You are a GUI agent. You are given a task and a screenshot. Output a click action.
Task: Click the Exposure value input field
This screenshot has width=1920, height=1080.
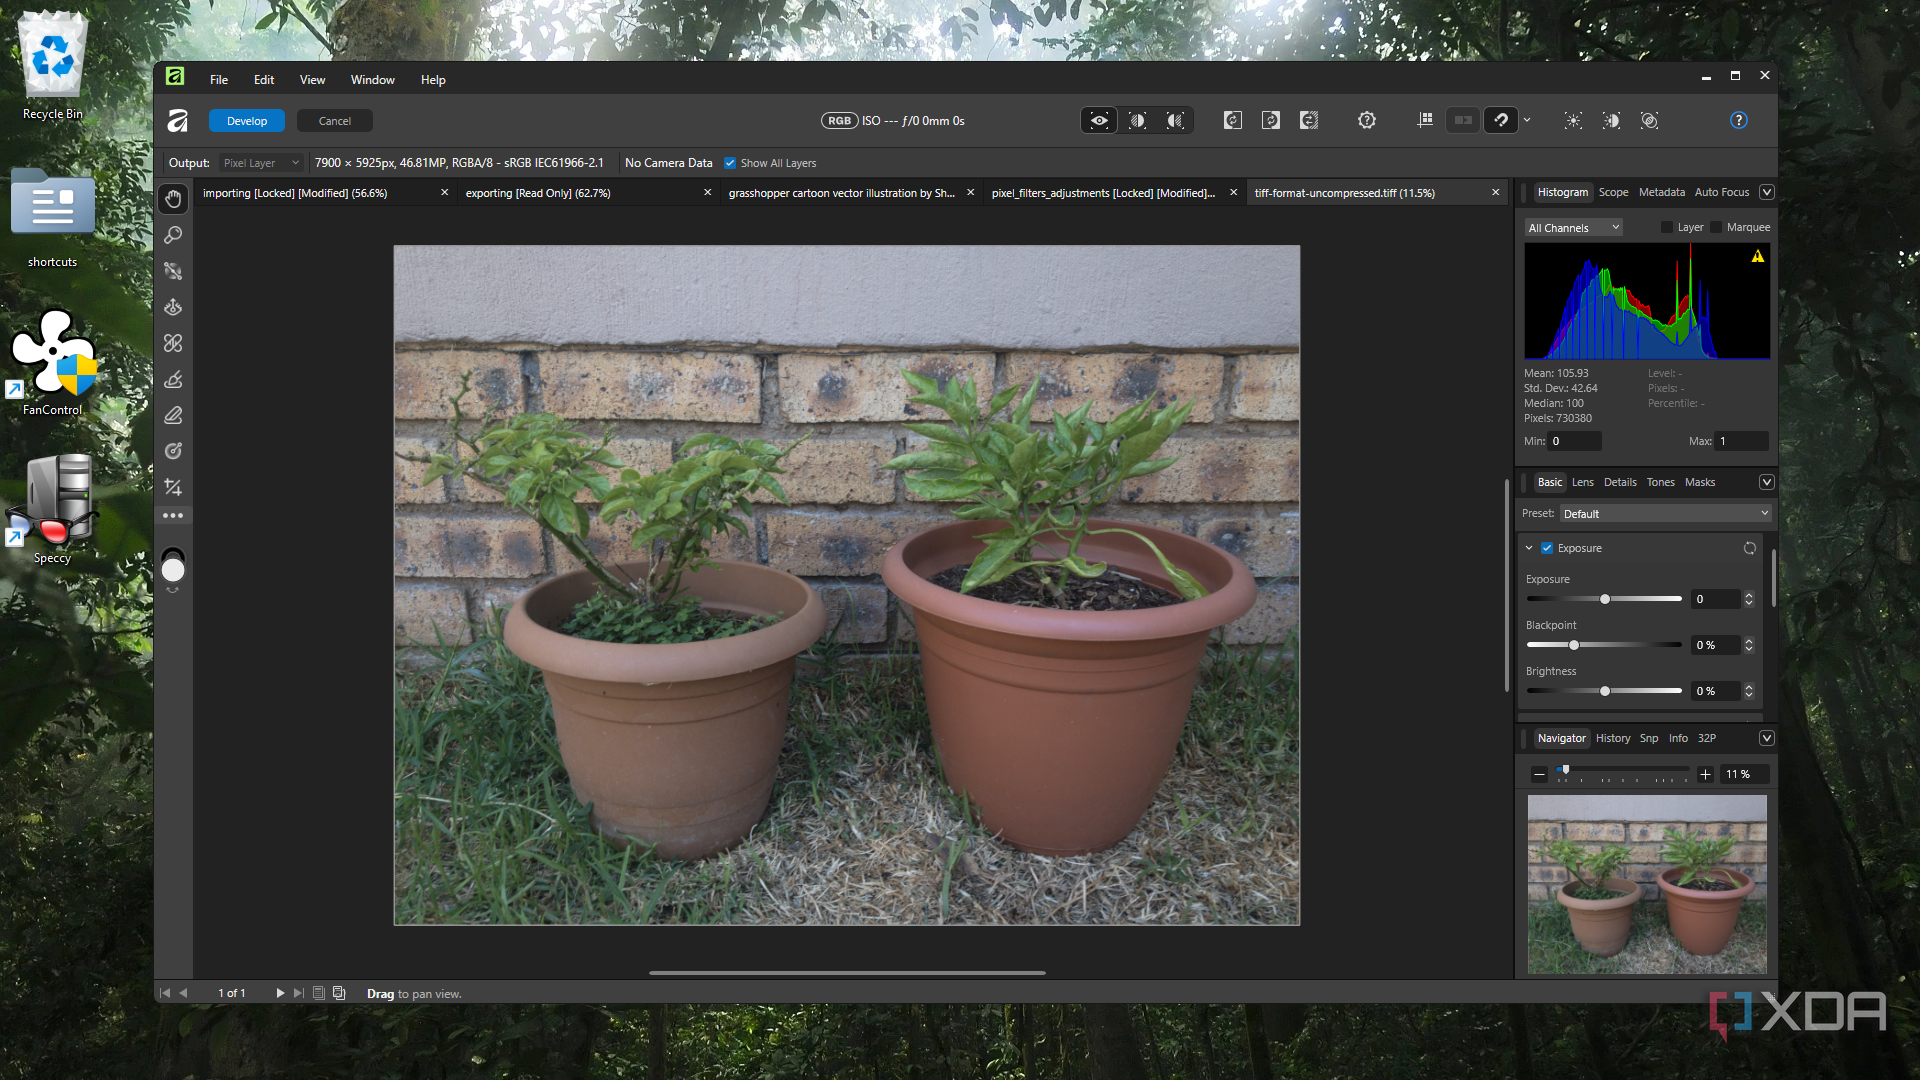tap(1716, 599)
